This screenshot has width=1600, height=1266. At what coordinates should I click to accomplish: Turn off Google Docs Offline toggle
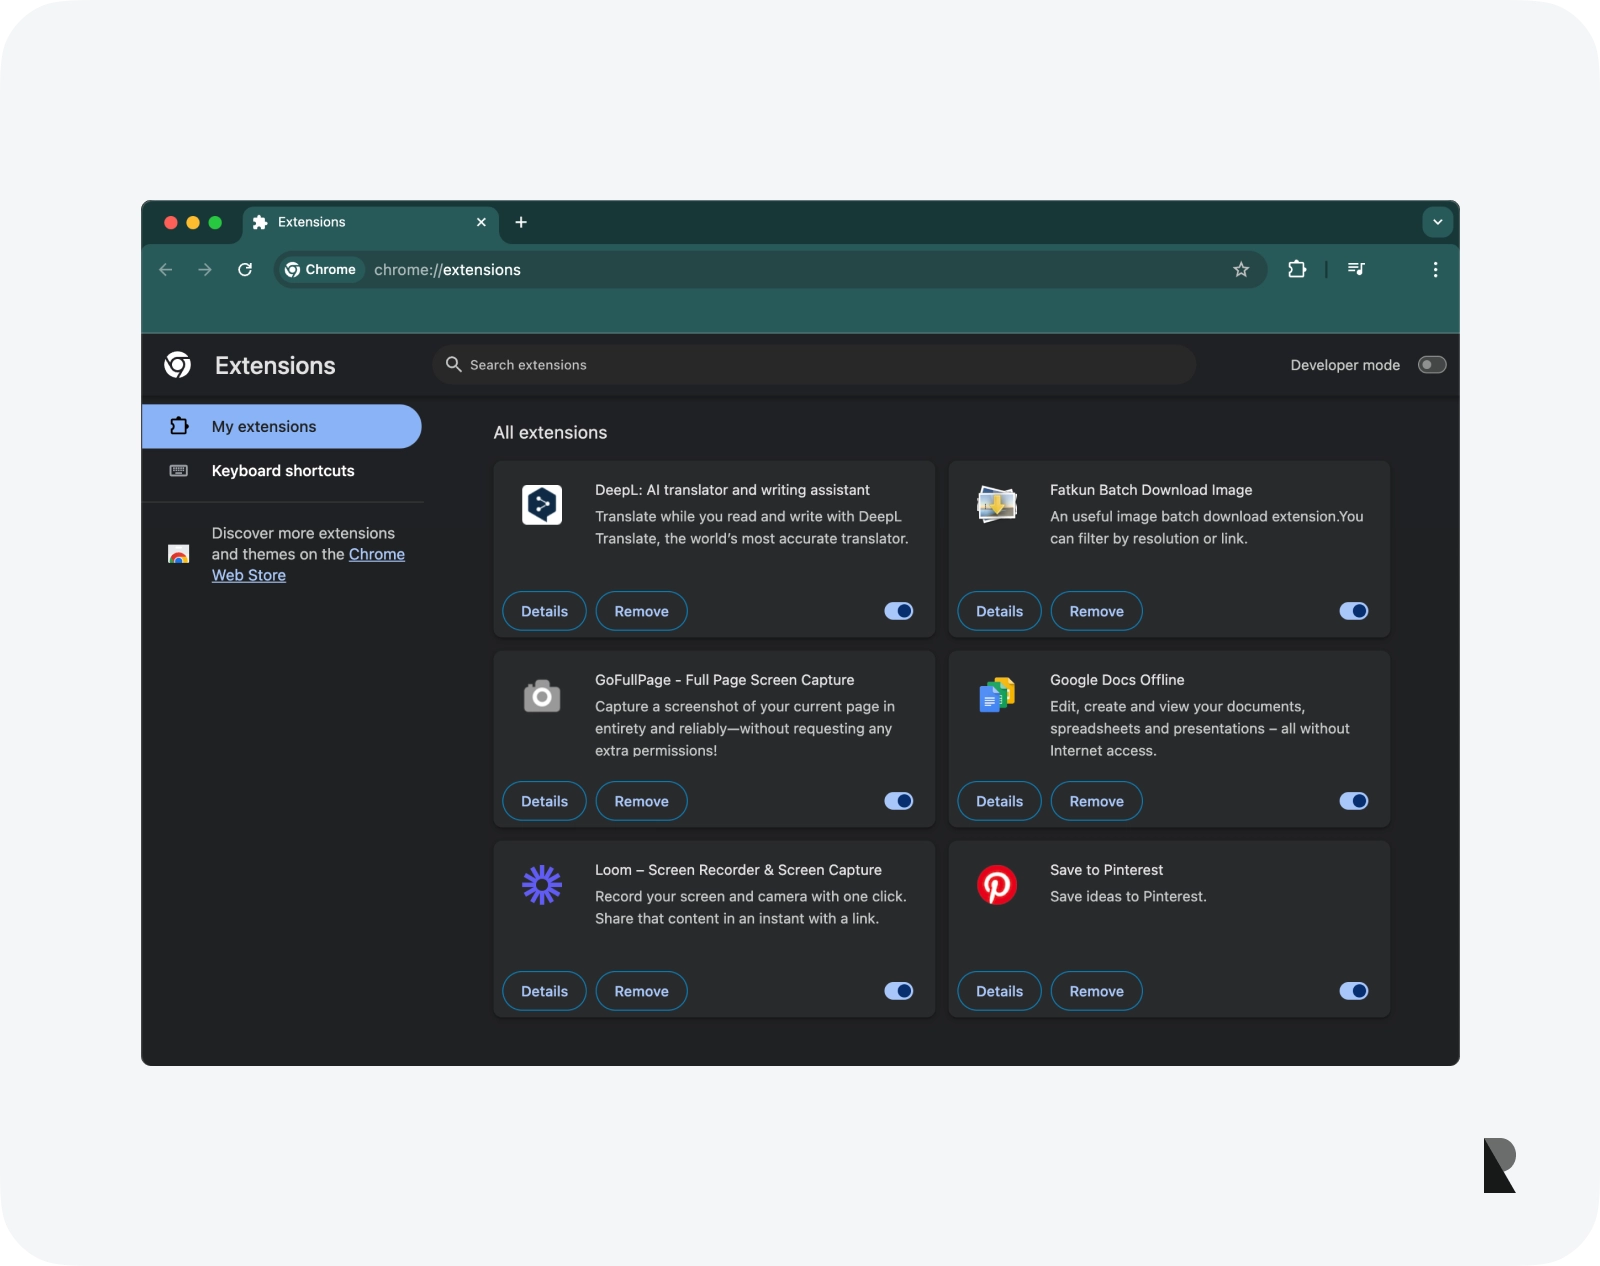(x=1354, y=801)
